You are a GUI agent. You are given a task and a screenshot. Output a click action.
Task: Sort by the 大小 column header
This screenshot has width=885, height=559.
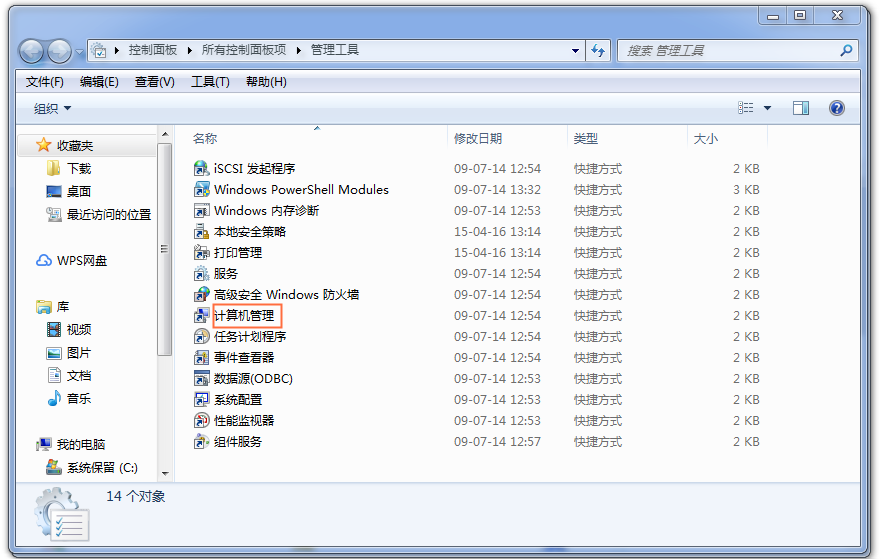(x=706, y=138)
